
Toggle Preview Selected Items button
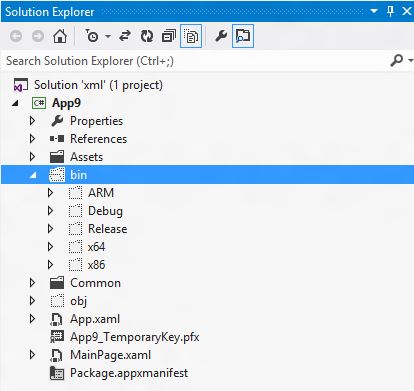(243, 36)
